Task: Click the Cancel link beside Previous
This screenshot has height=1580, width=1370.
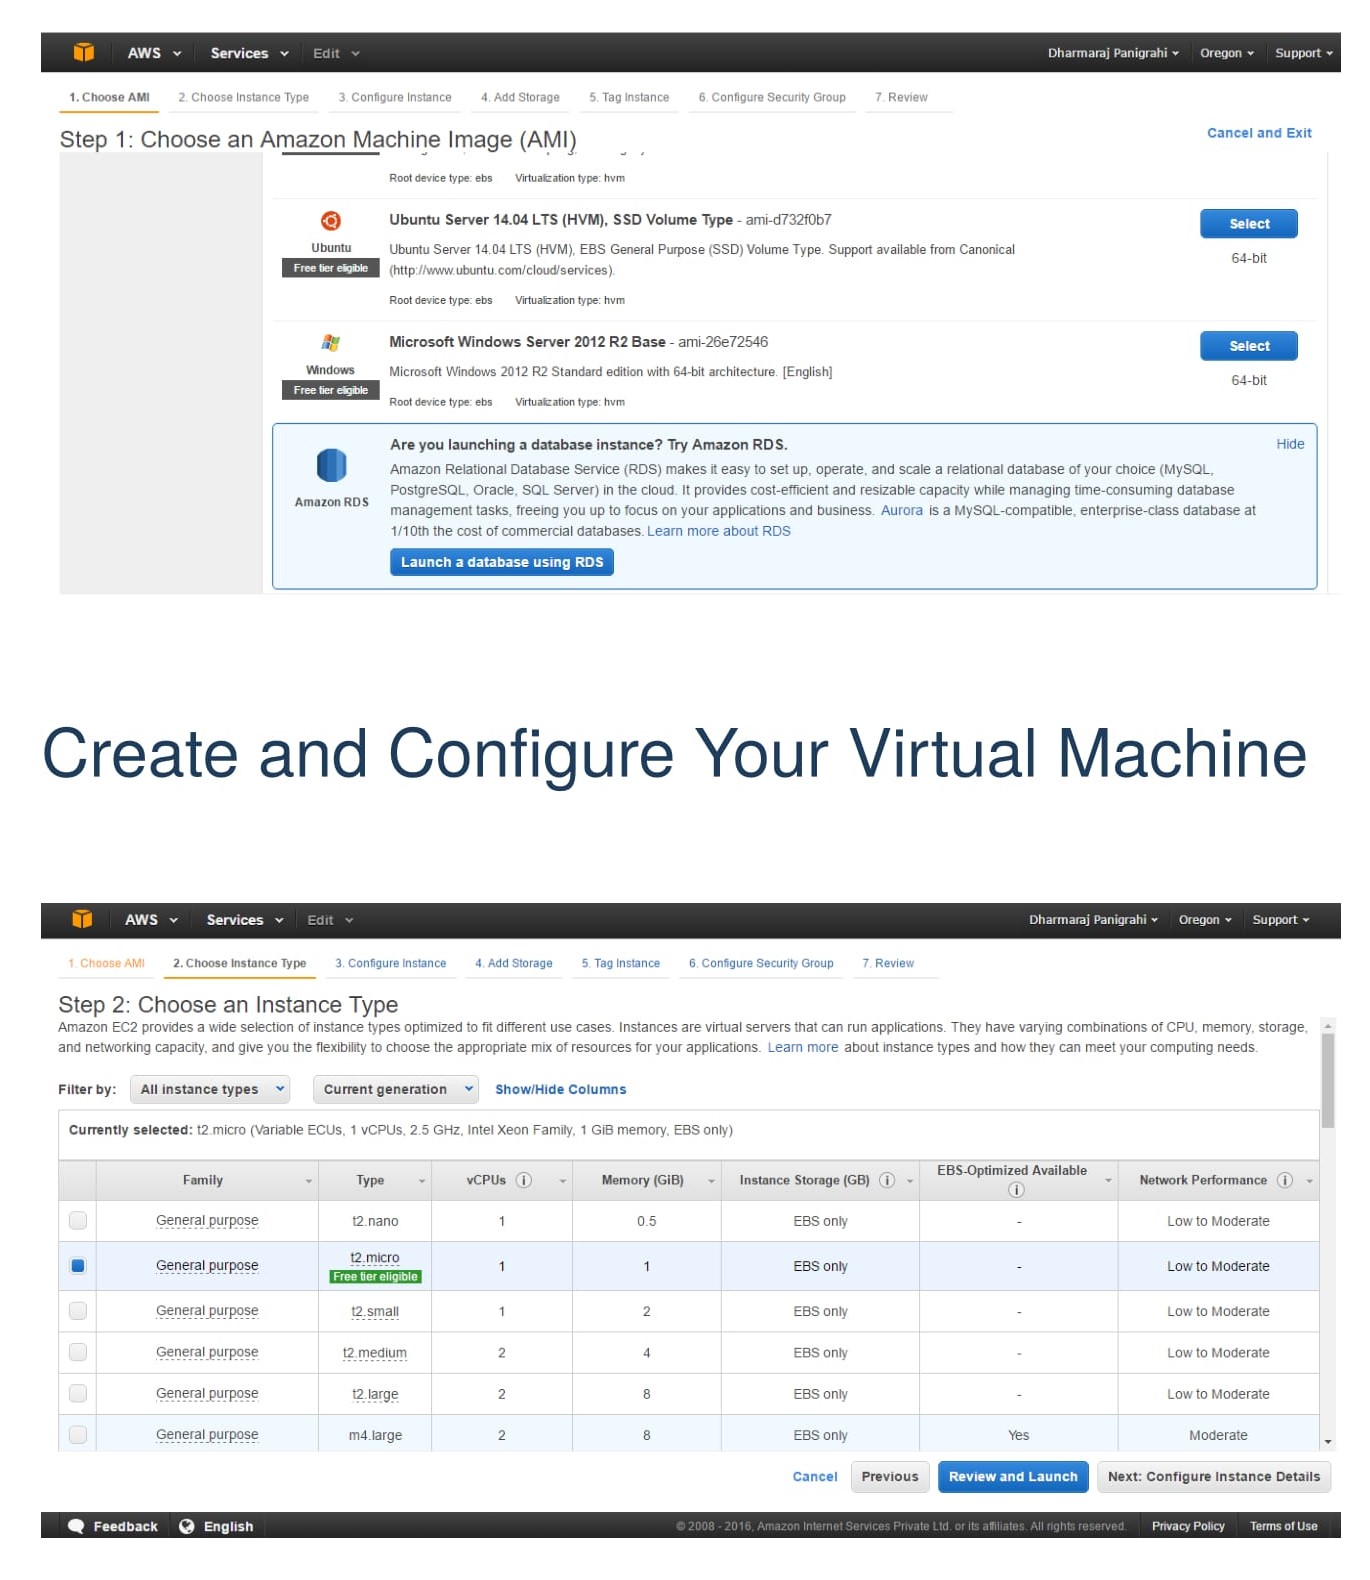Action: tap(815, 1476)
